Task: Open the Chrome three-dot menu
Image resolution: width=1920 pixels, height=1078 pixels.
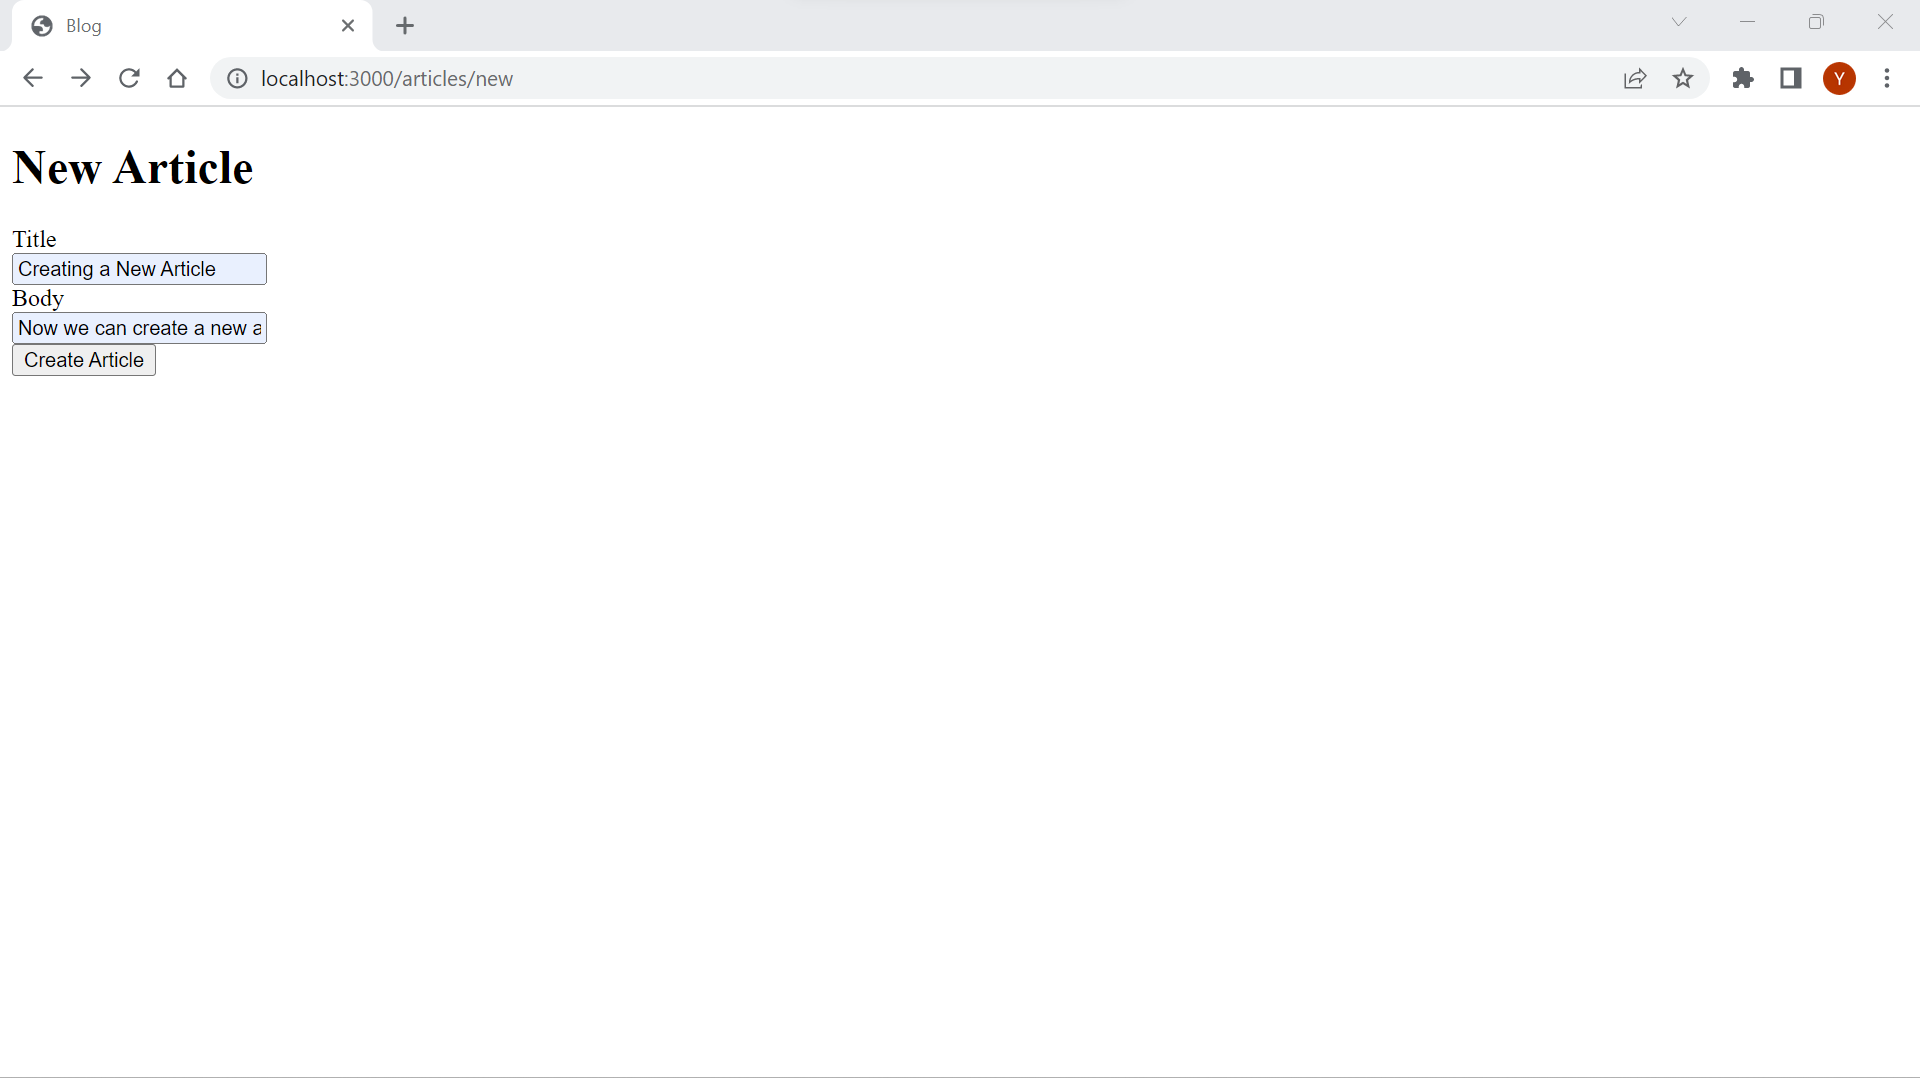Action: [x=1887, y=78]
